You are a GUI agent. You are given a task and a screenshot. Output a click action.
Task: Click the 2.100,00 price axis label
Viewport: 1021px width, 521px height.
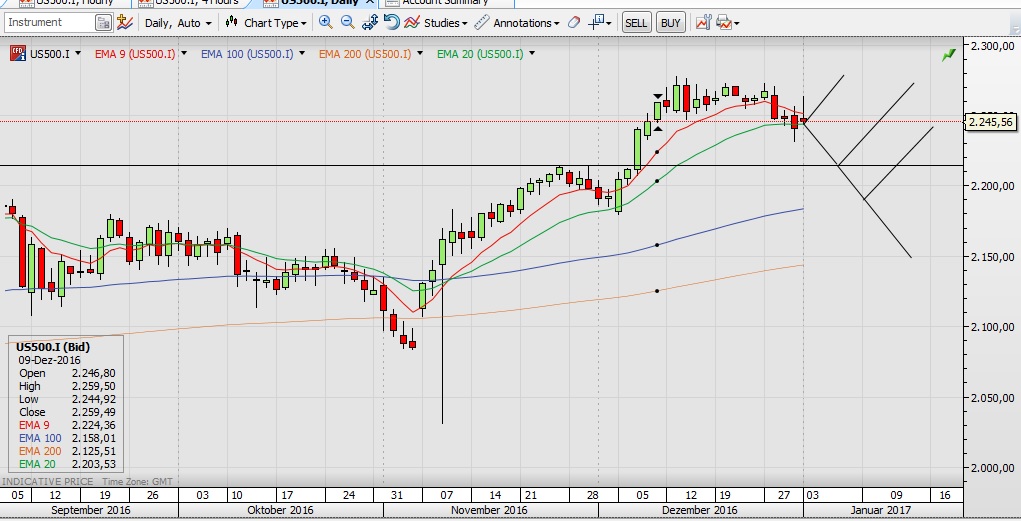pyautogui.click(x=992, y=328)
